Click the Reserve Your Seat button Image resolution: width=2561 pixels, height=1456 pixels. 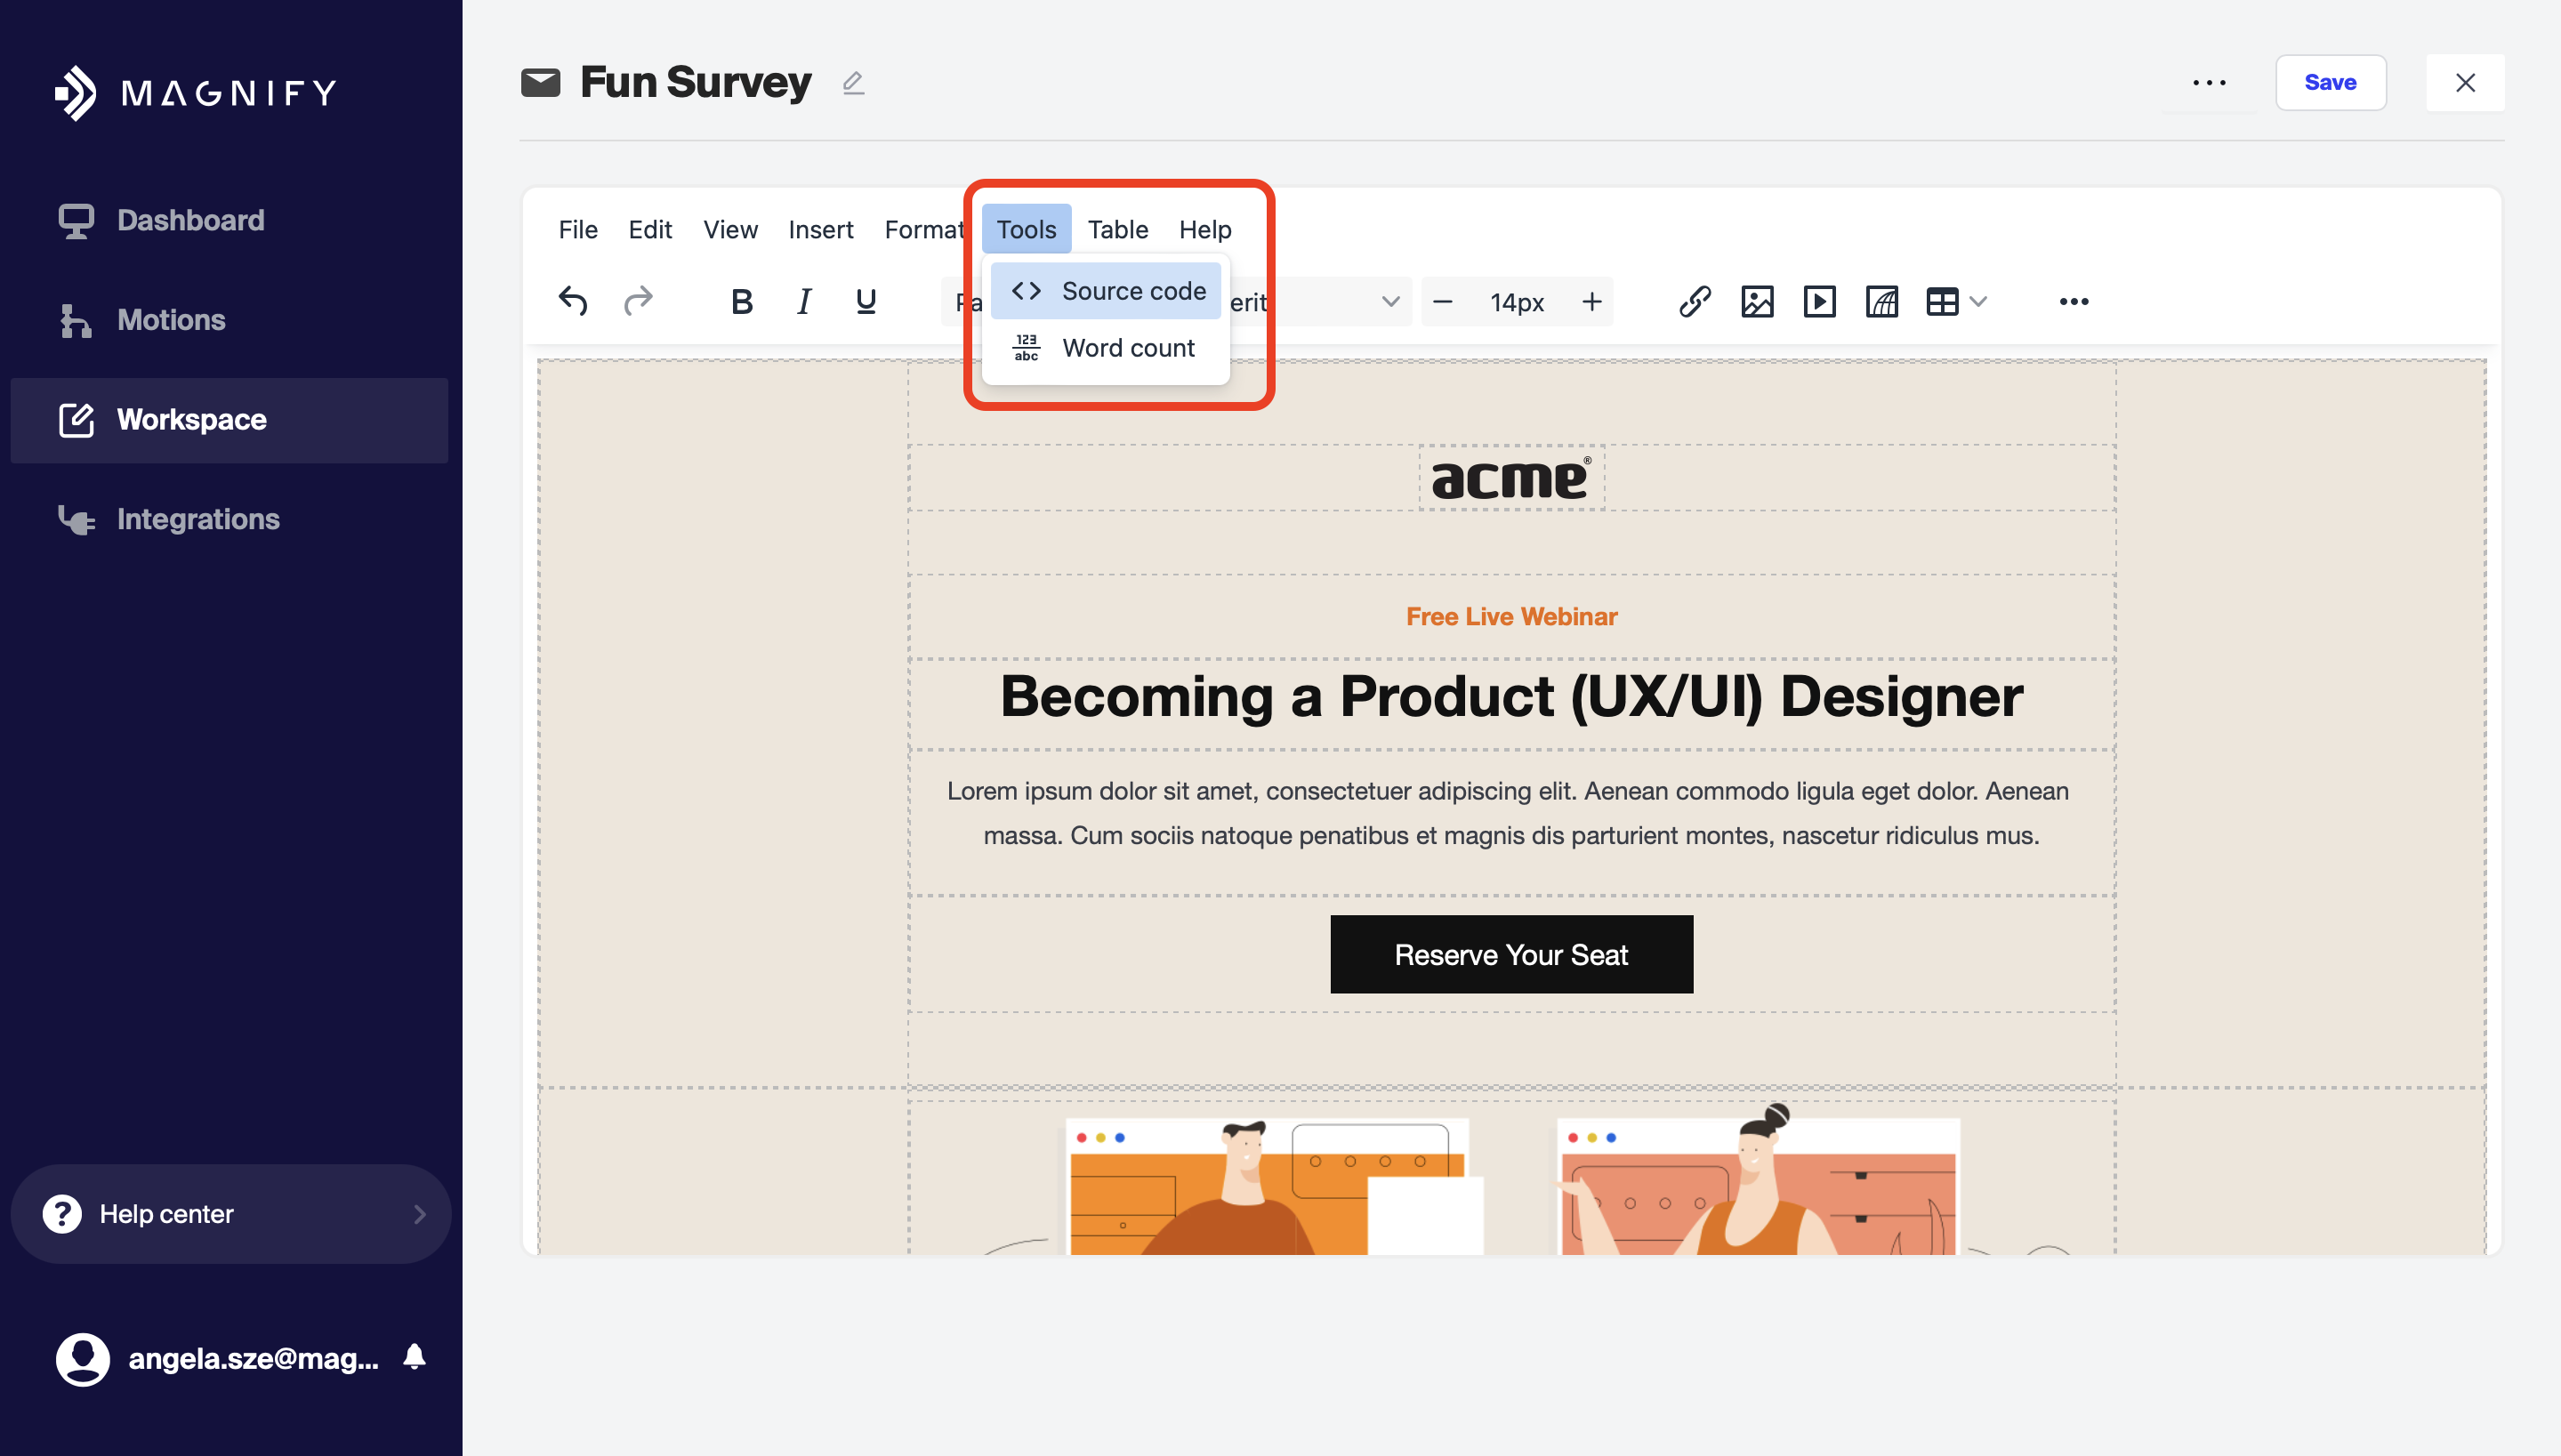click(1511, 954)
